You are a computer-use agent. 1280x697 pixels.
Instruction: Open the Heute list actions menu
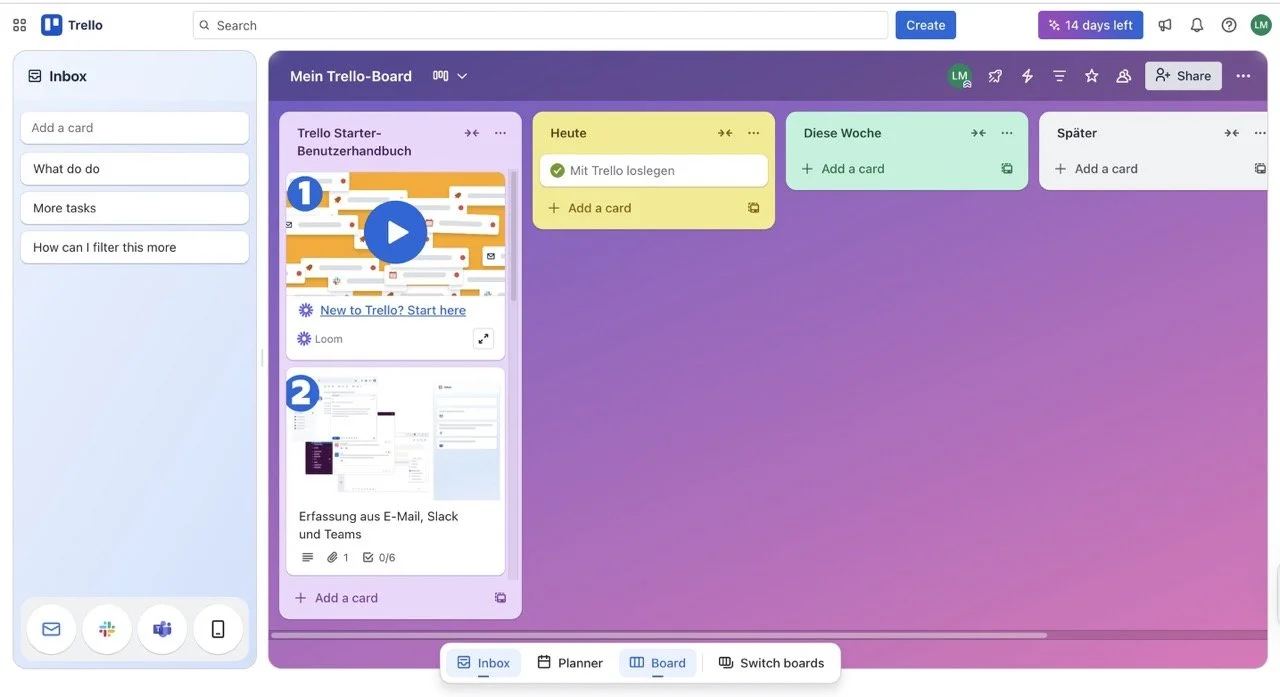click(754, 133)
